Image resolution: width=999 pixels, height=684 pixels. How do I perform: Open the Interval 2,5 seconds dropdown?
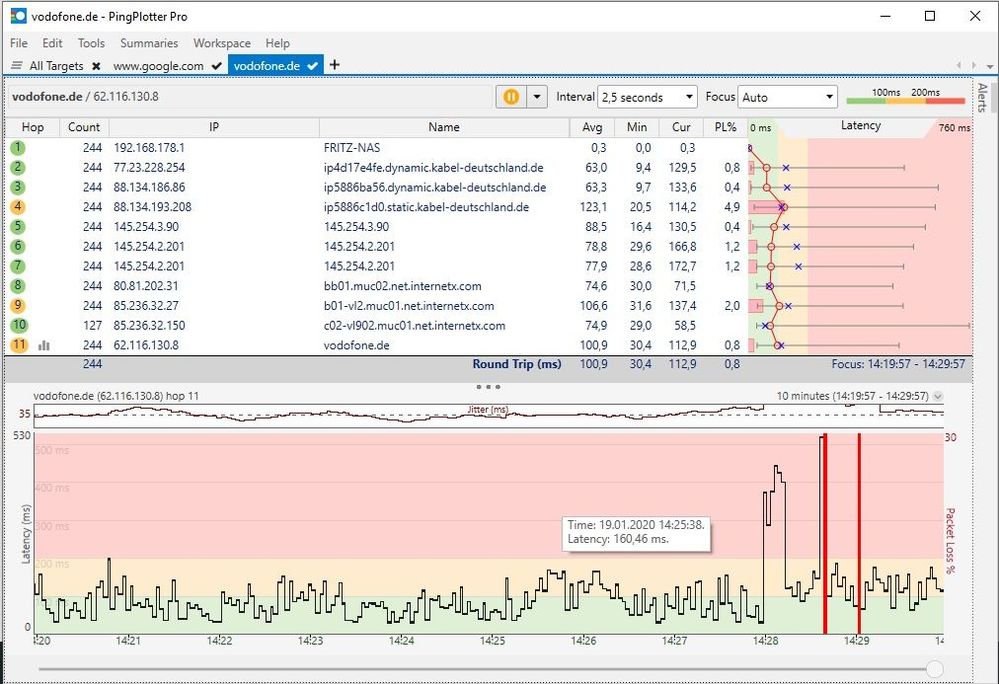[647, 97]
